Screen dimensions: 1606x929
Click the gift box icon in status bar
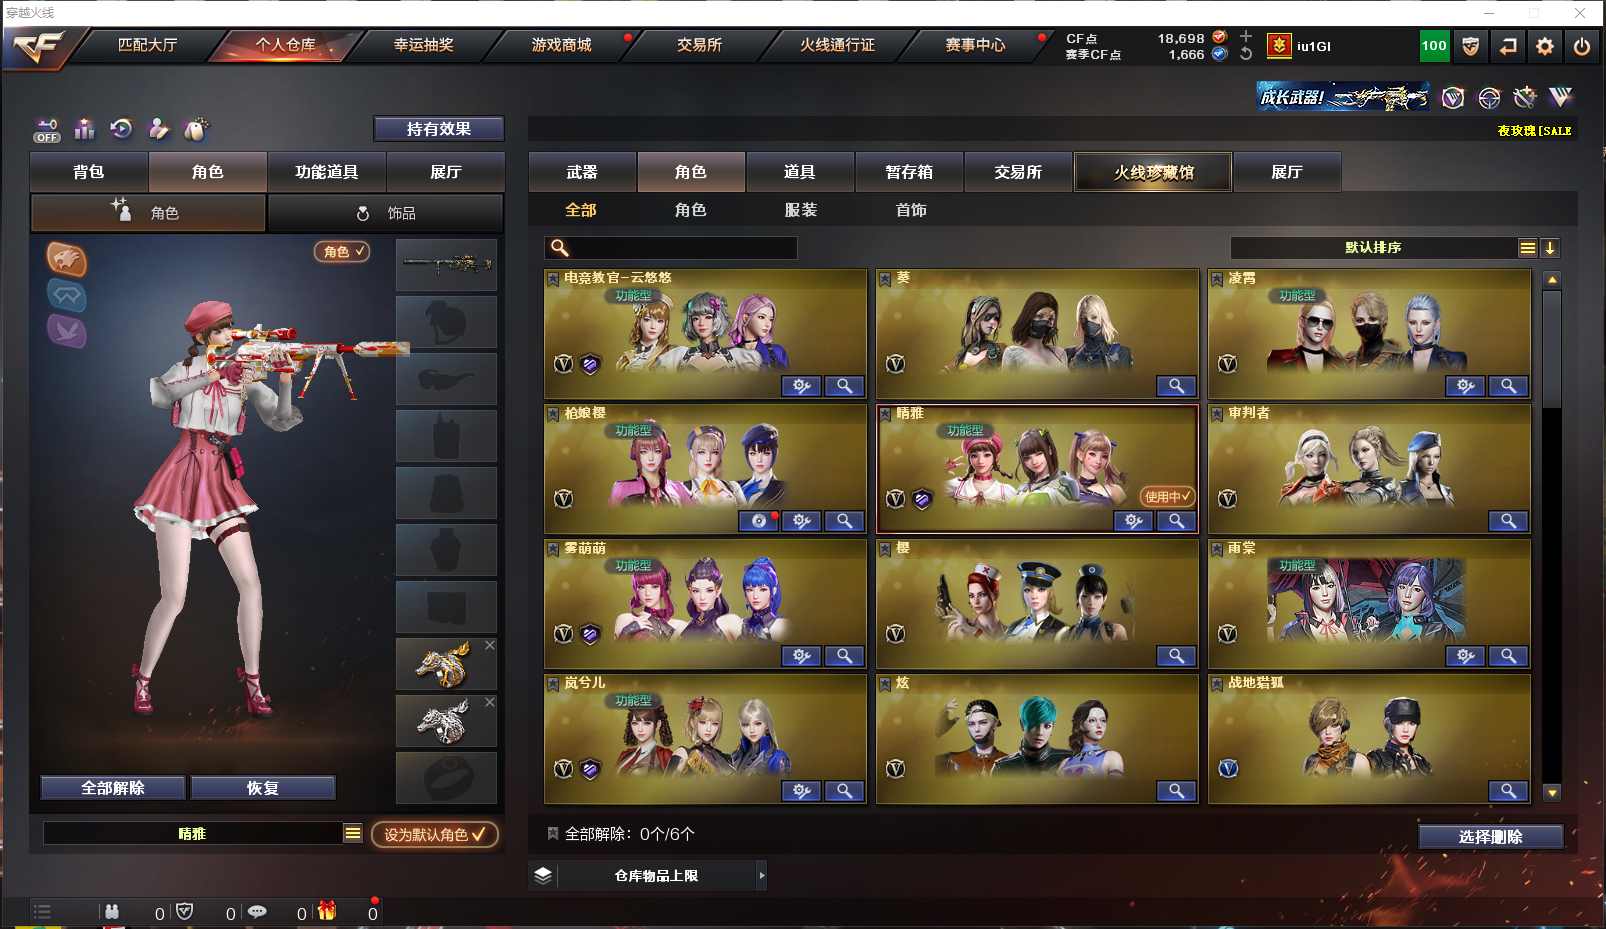(327, 911)
